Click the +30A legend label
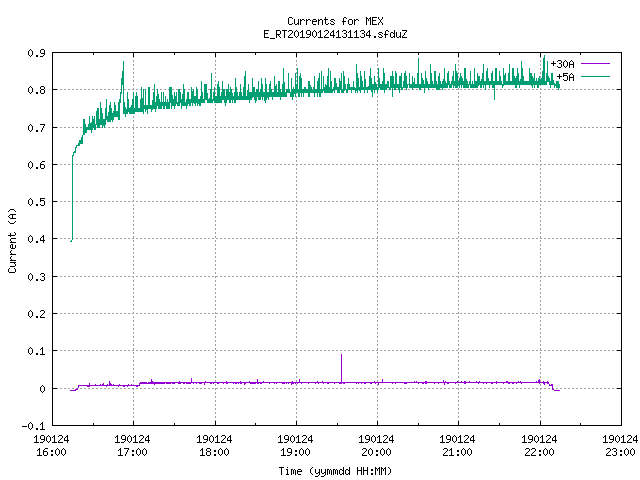Image resolution: width=640 pixels, height=480 pixels. coord(562,64)
